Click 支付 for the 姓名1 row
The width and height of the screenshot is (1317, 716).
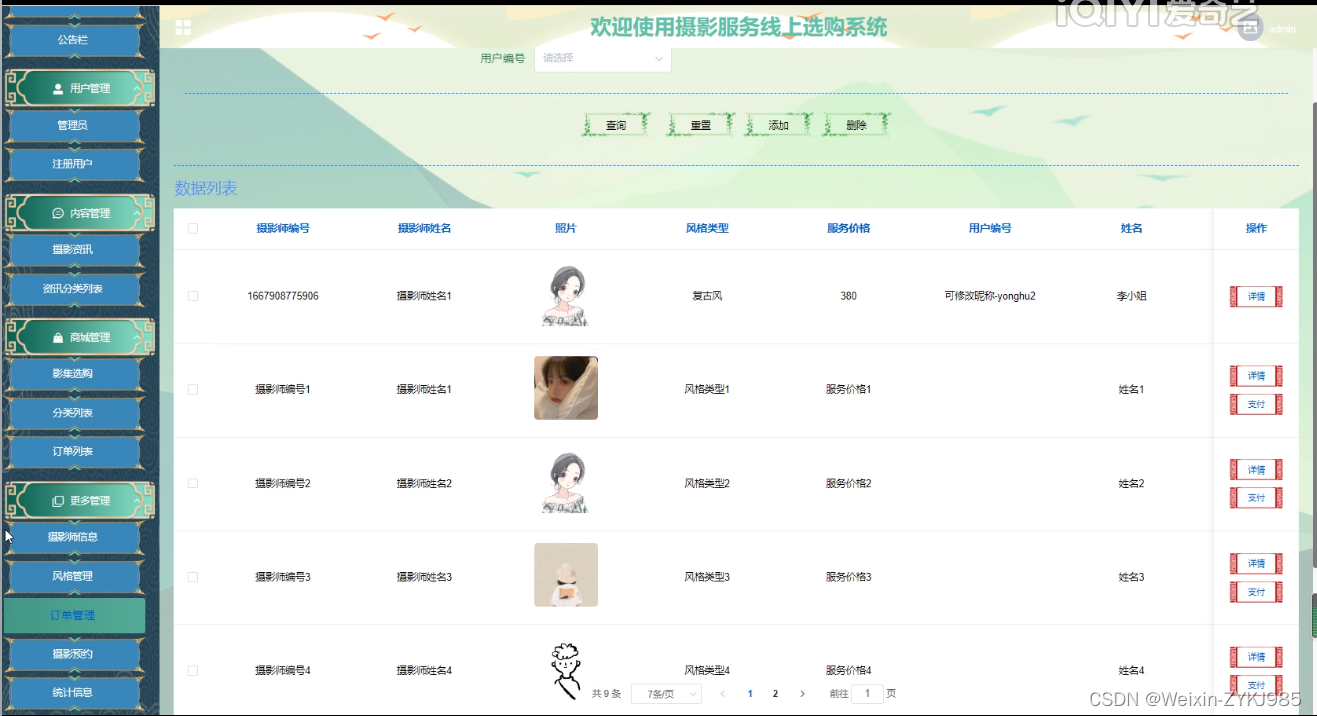click(1256, 404)
